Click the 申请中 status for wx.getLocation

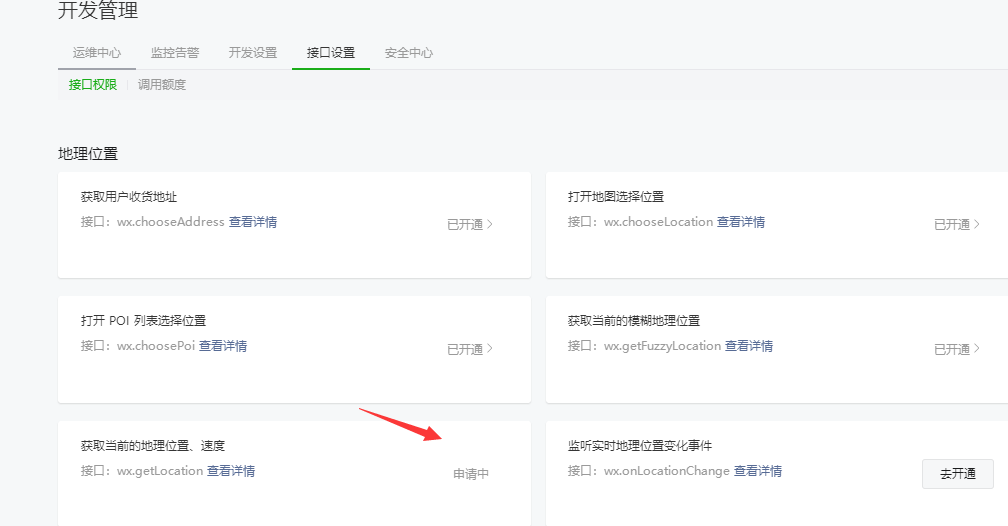pyautogui.click(x=471, y=475)
